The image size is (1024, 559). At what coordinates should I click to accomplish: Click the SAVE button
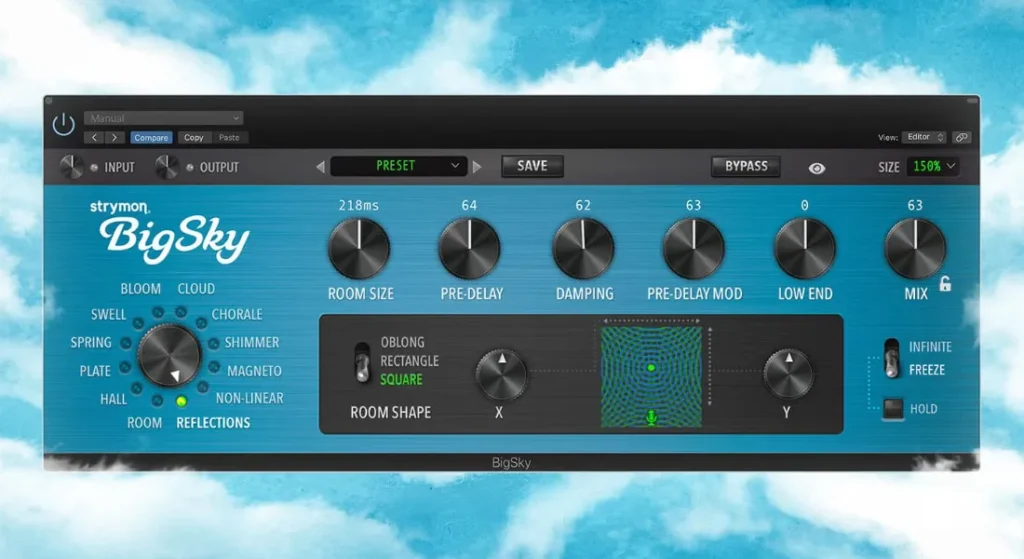[532, 166]
